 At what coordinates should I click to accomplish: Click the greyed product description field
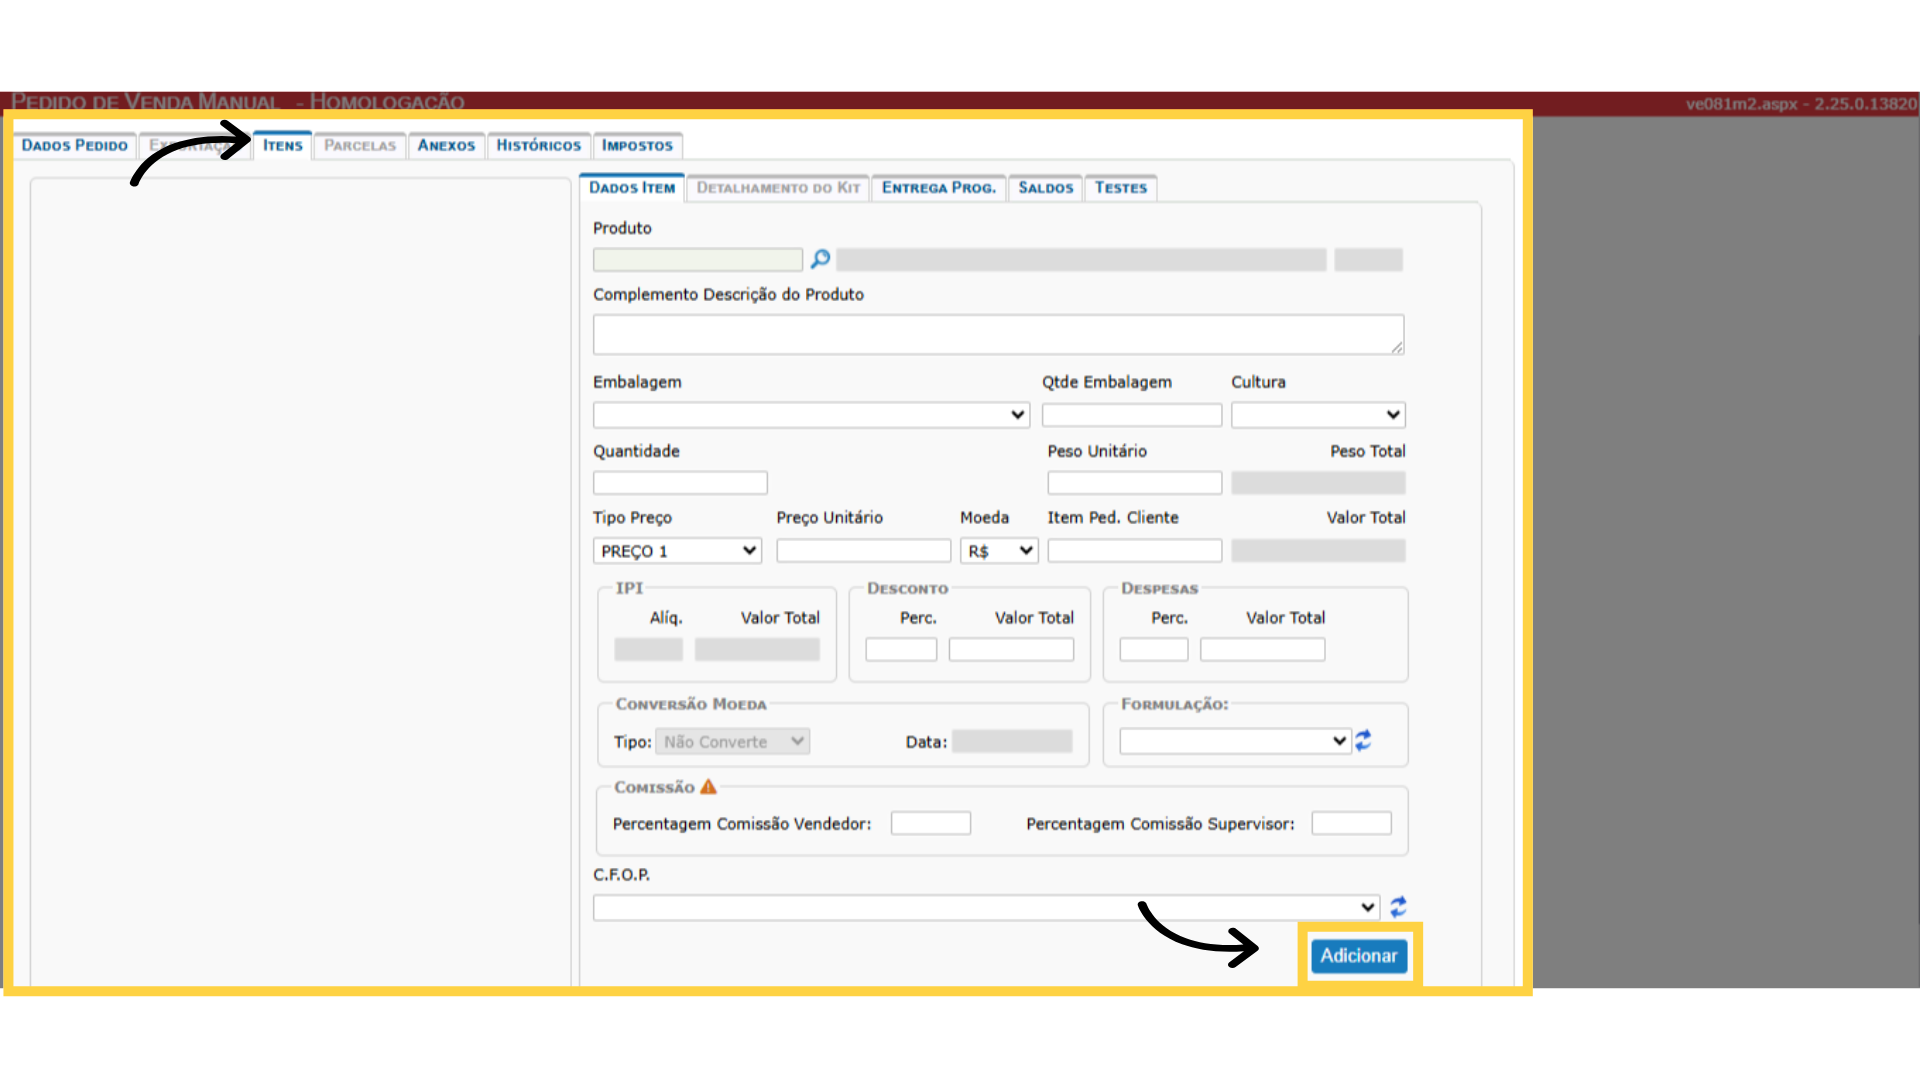(1081, 260)
